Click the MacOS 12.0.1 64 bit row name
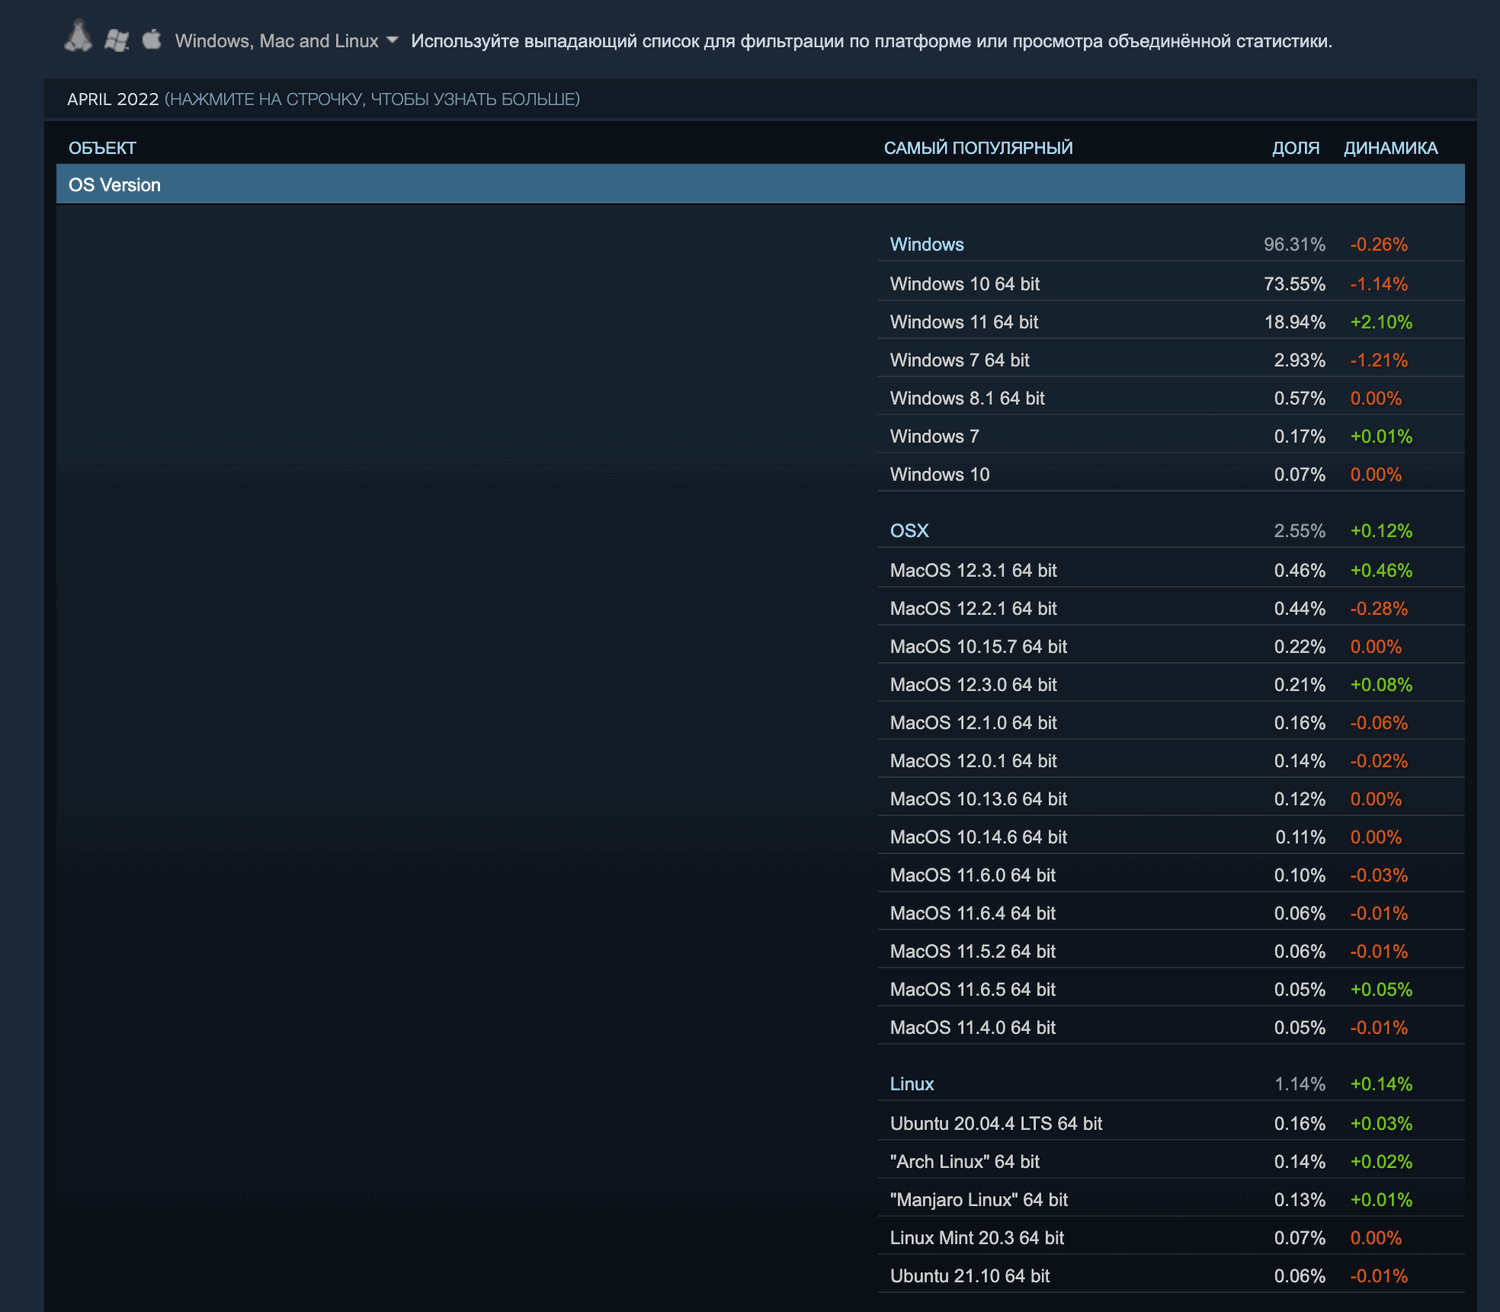 pos(973,760)
